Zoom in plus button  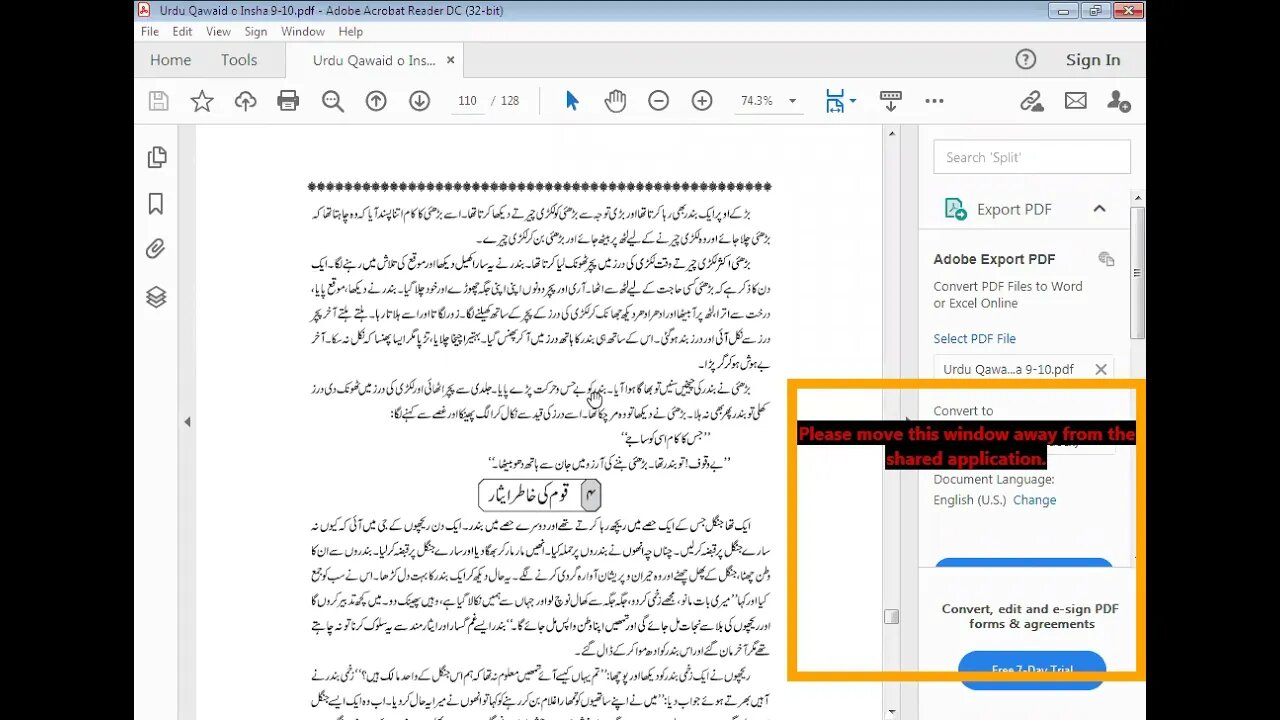point(702,101)
